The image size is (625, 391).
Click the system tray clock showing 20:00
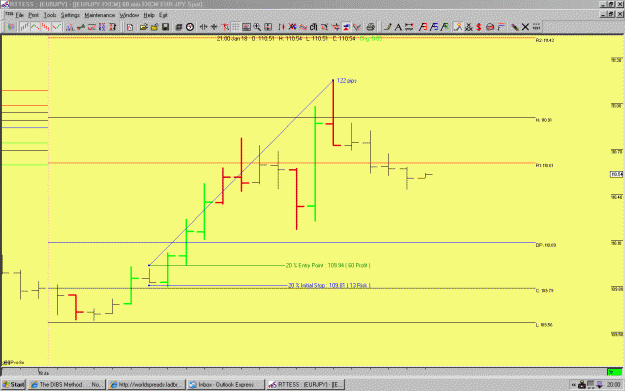613,385
